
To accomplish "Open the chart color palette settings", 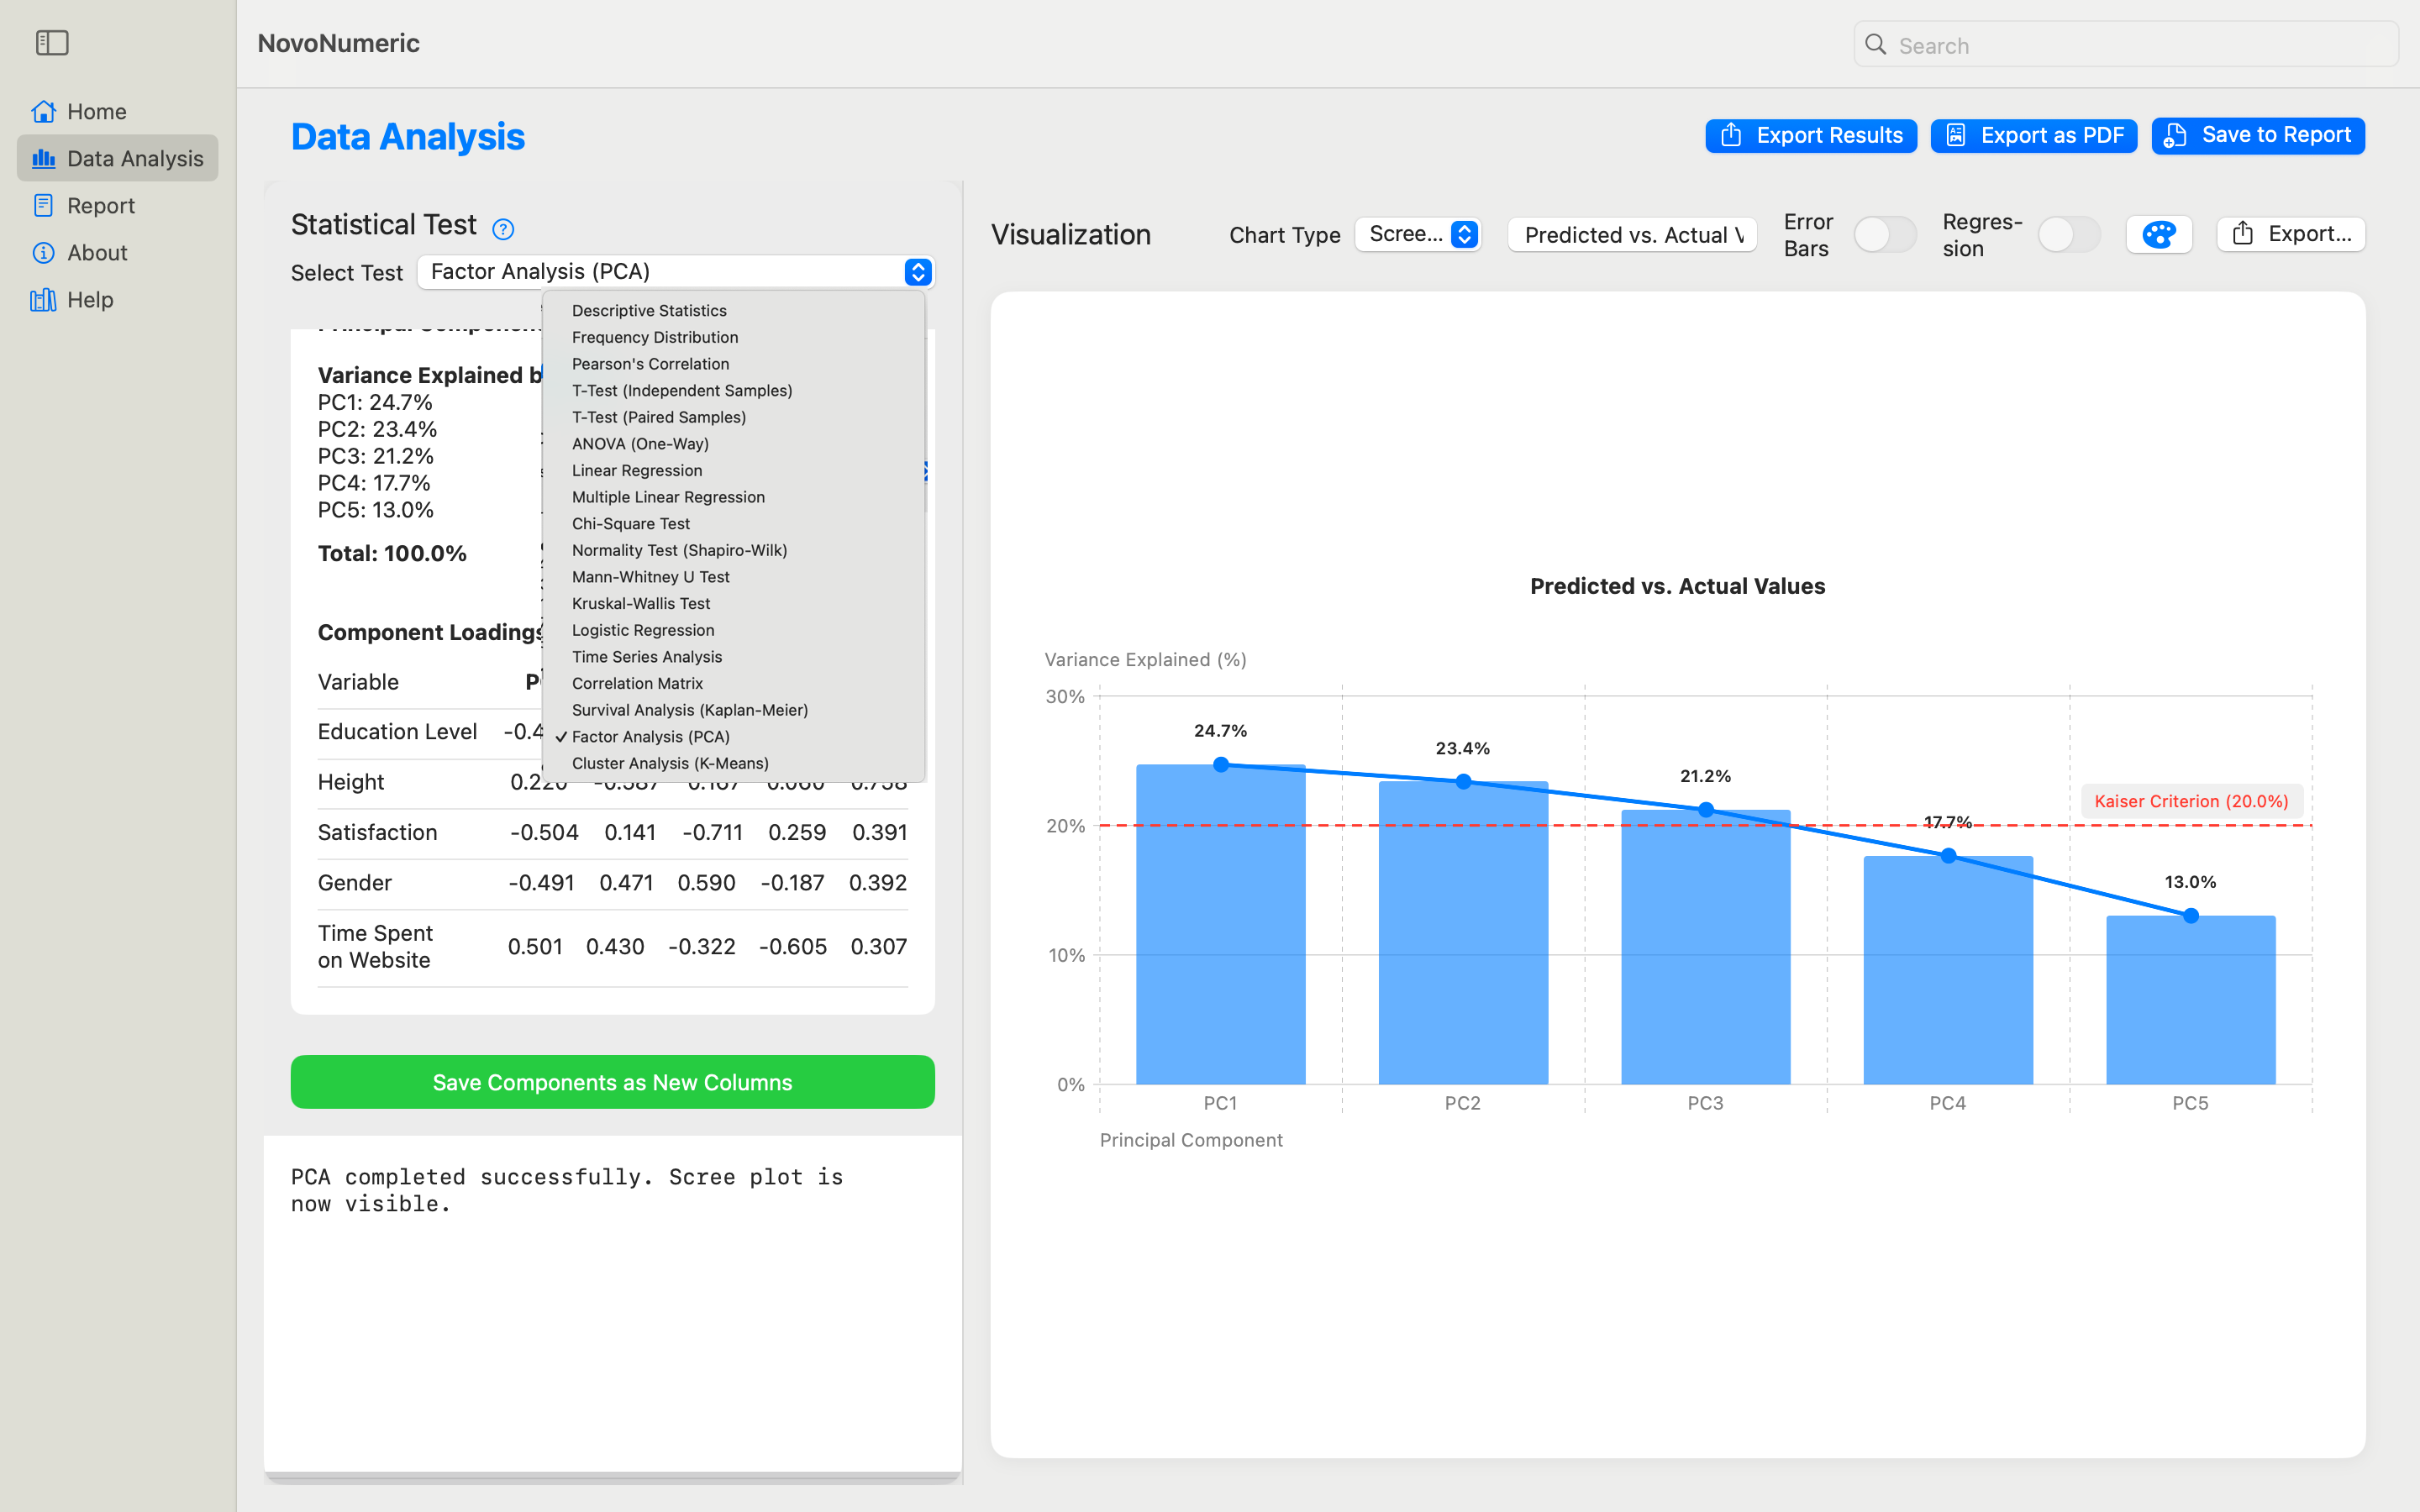I will coord(2159,234).
